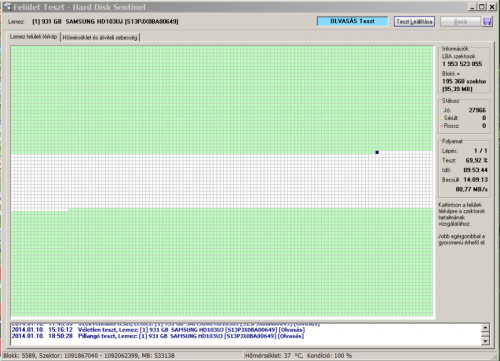Viewport: 500px width, 361px height.
Task: Click the 195 360 szektor block size text
Action: pyautogui.click(x=464, y=81)
